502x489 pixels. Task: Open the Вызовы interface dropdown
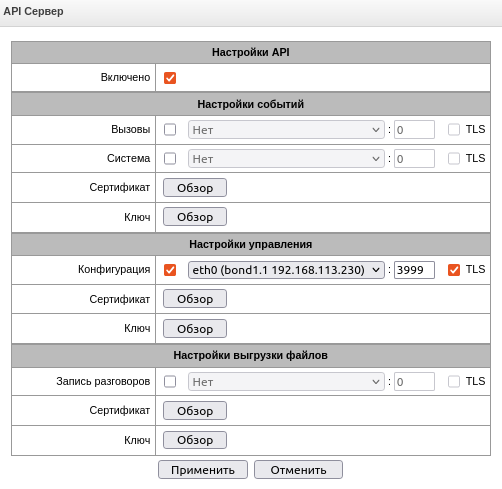[286, 130]
